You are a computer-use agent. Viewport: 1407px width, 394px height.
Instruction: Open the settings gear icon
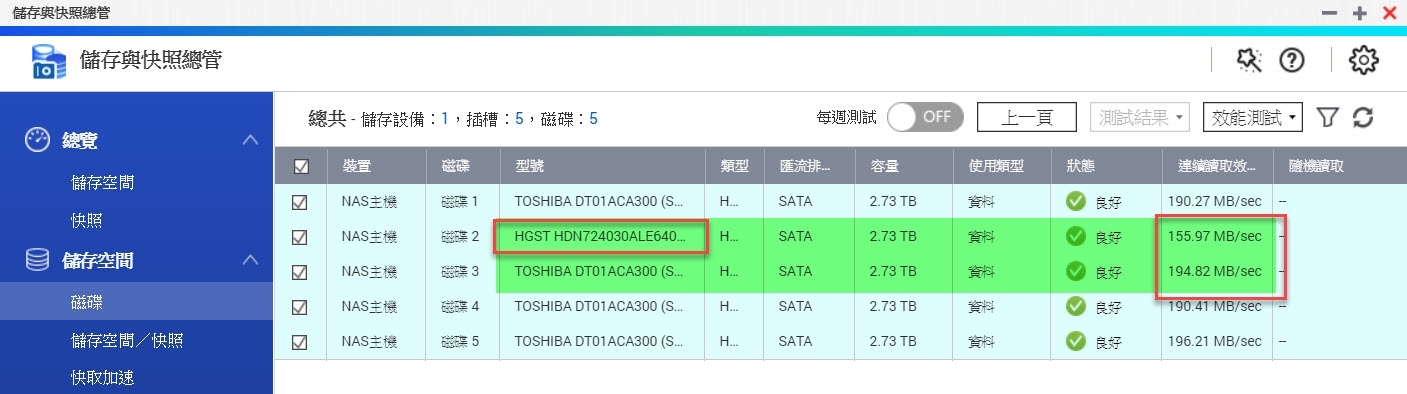tap(1364, 61)
